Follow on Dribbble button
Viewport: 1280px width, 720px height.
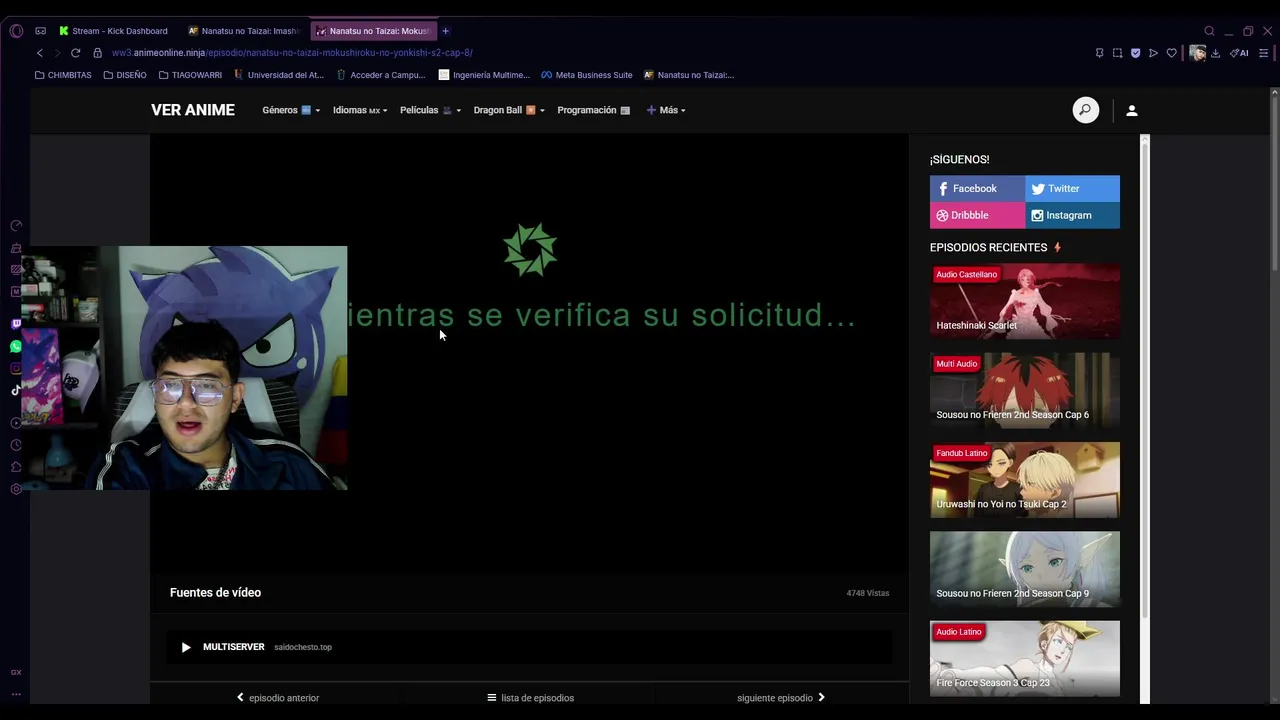coord(977,215)
